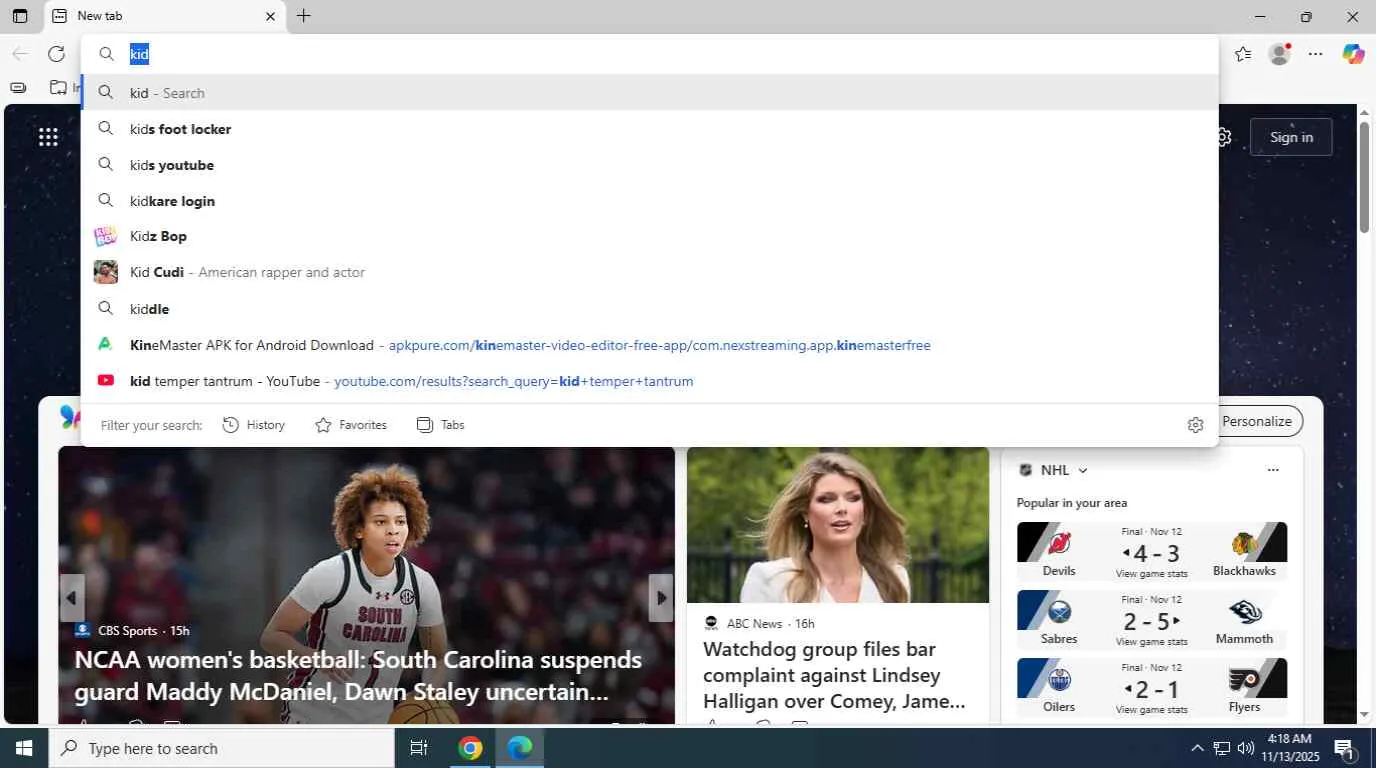Filter search by Favorites
This screenshot has width=1376, height=768.
pos(351,425)
